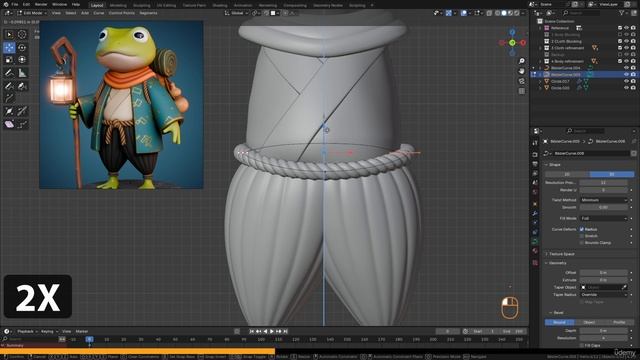Click the timeline play button

point(272,331)
